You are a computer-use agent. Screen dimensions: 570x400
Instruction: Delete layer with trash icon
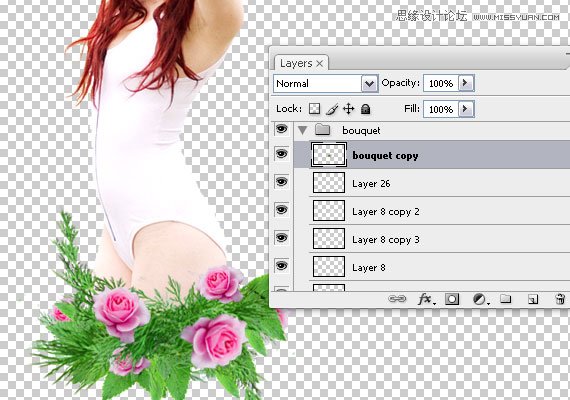560,299
